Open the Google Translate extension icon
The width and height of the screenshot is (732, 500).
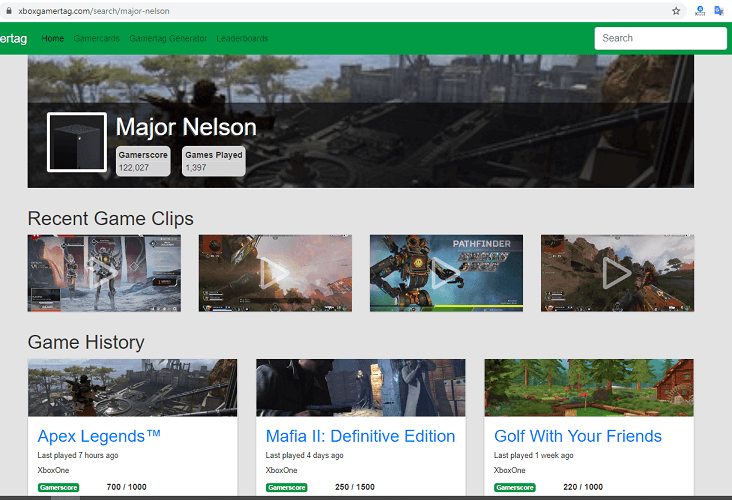718,11
